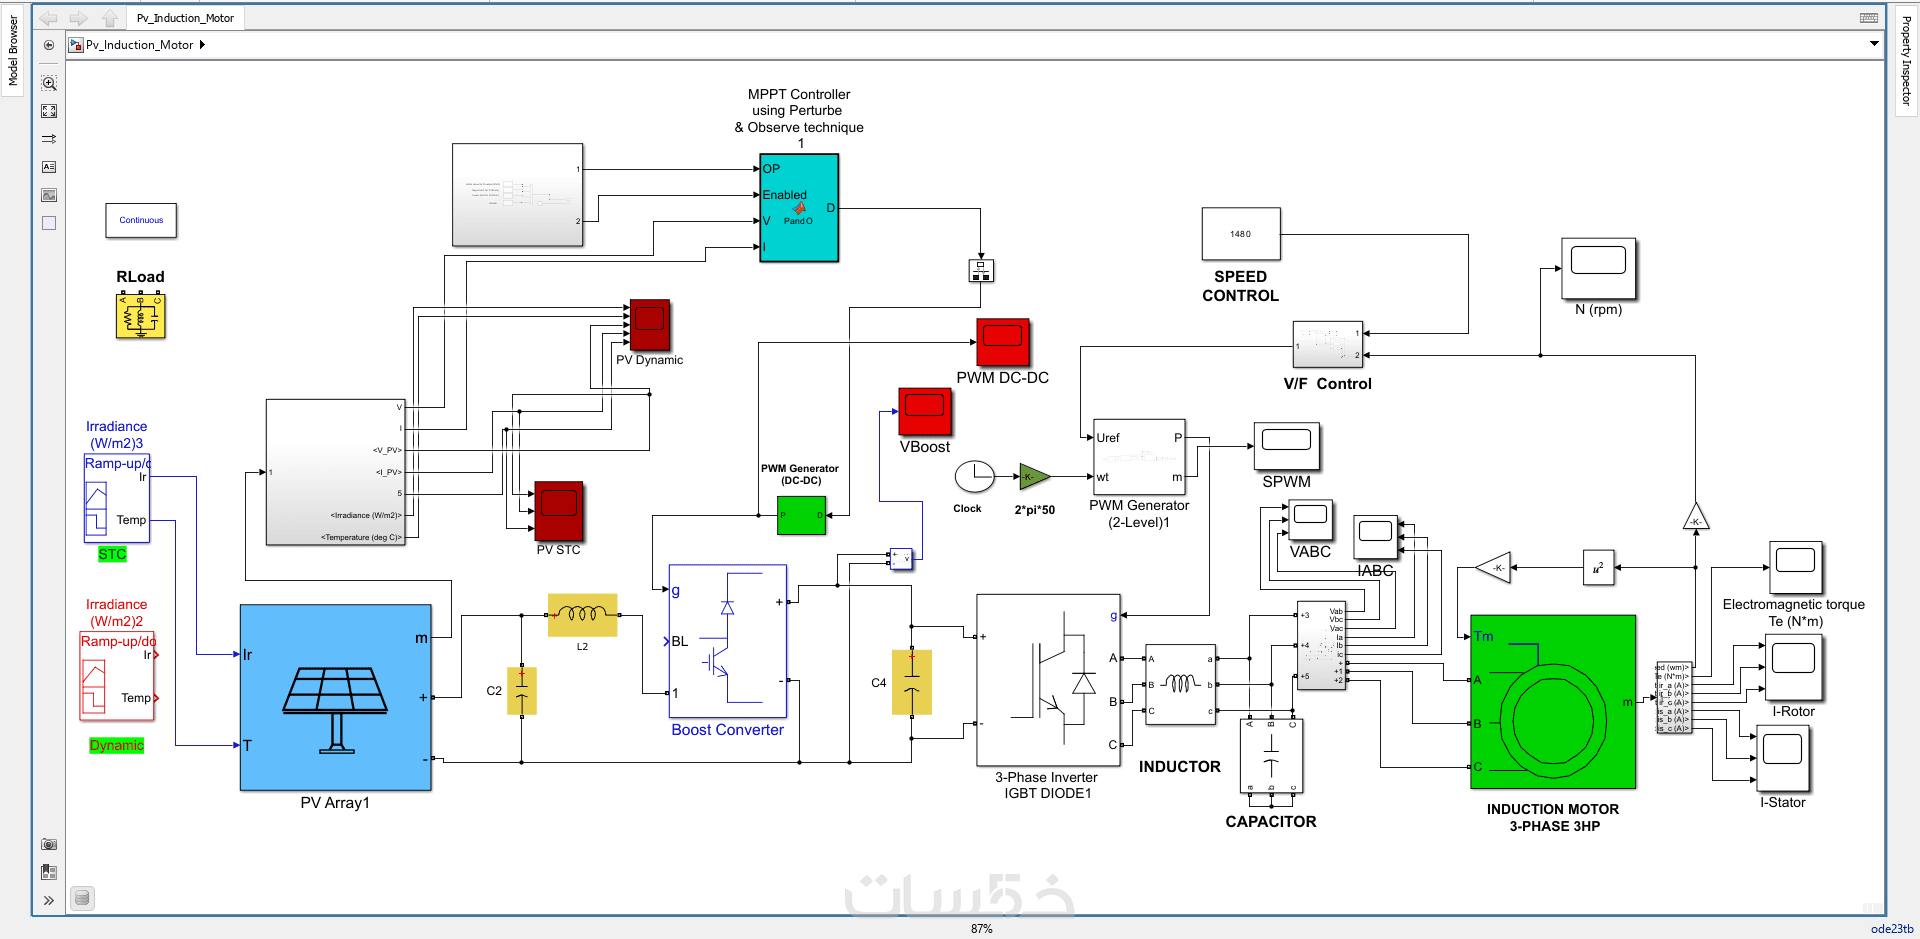Click the navigate Back arrow
1920x939 pixels.
pyautogui.click(x=48, y=18)
